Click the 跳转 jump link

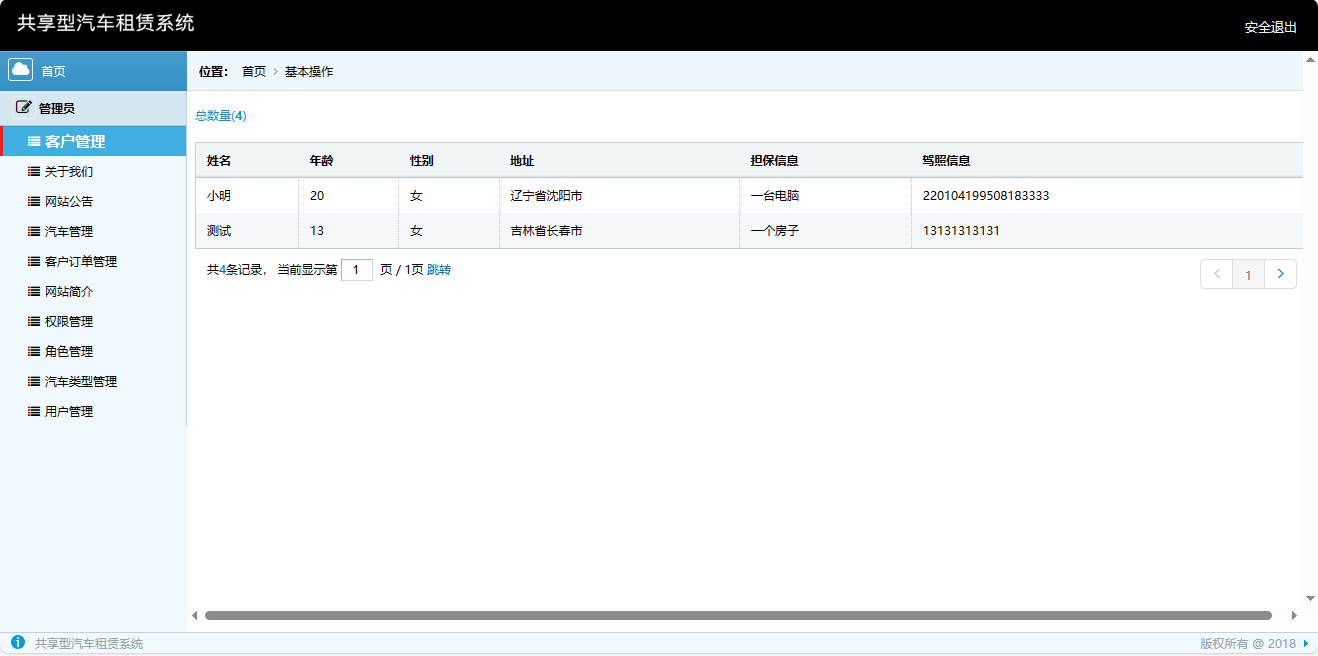[439, 269]
